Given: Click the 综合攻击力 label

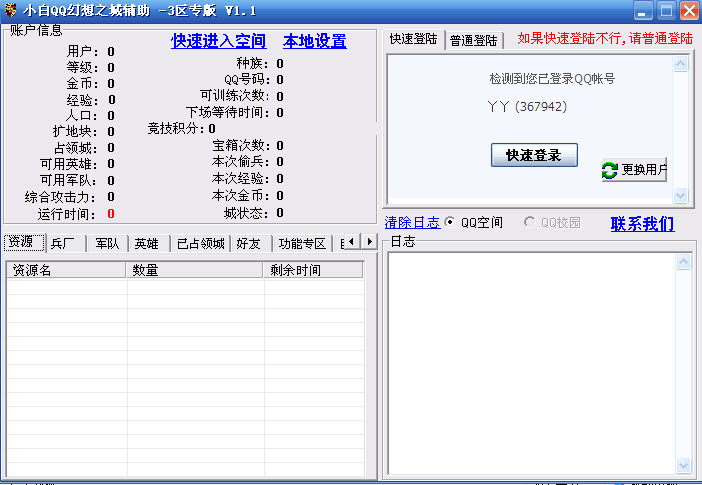Looking at the screenshot, I should tap(60, 197).
